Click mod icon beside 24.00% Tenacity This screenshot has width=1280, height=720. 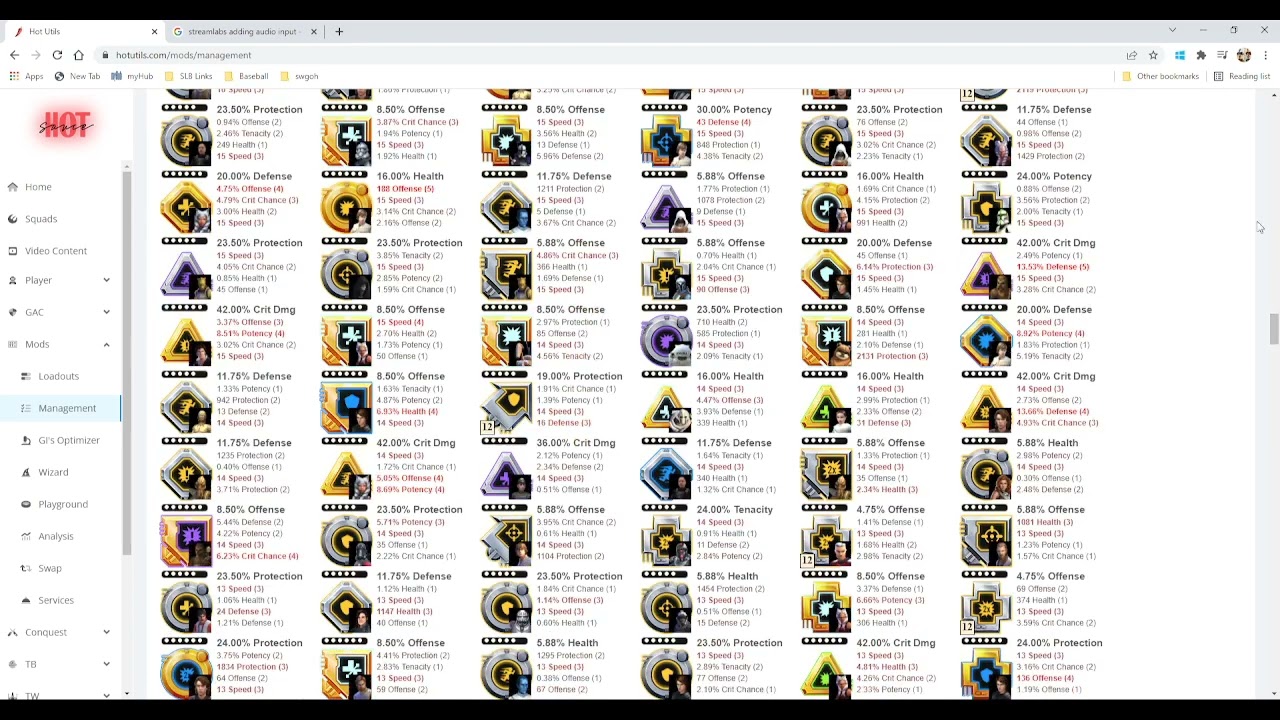pos(666,539)
